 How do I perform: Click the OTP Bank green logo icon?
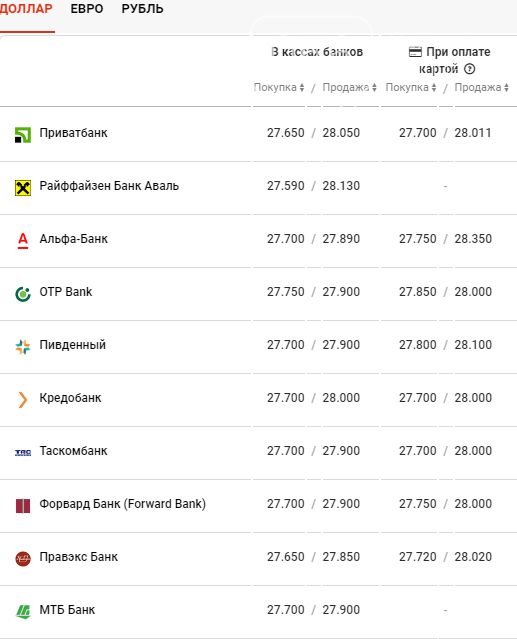click(23, 294)
